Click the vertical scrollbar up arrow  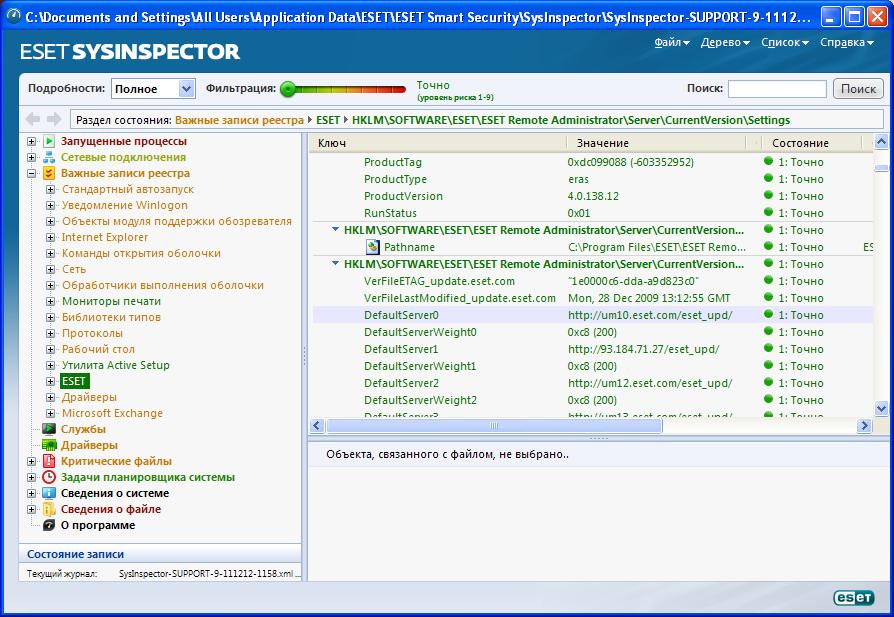(x=881, y=141)
